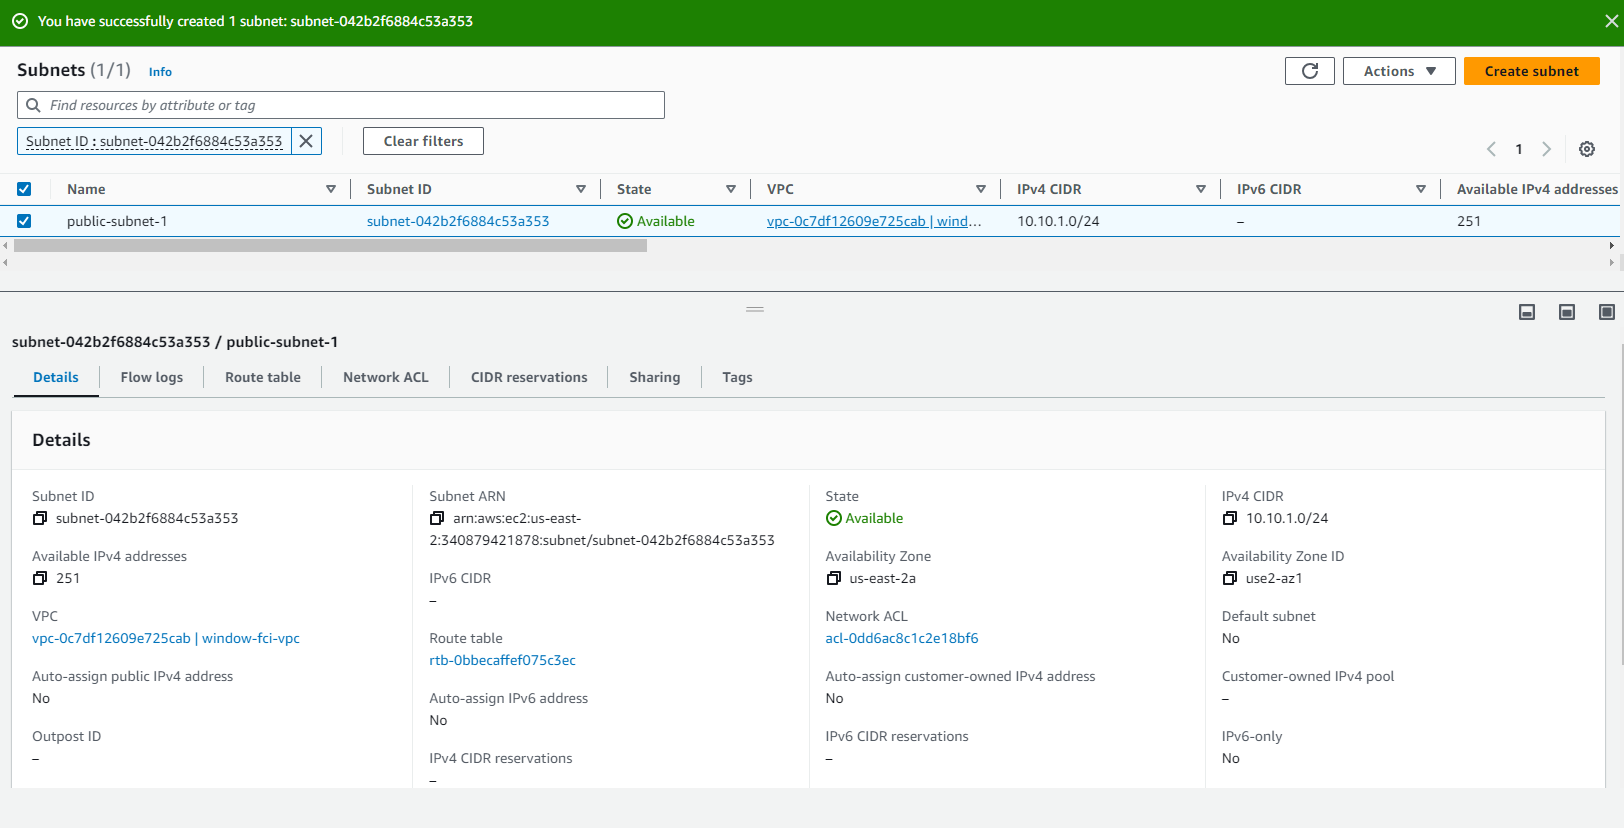Screen dimensions: 1624x828
Task: Set the split panel to the medium size
Action: point(1567,312)
